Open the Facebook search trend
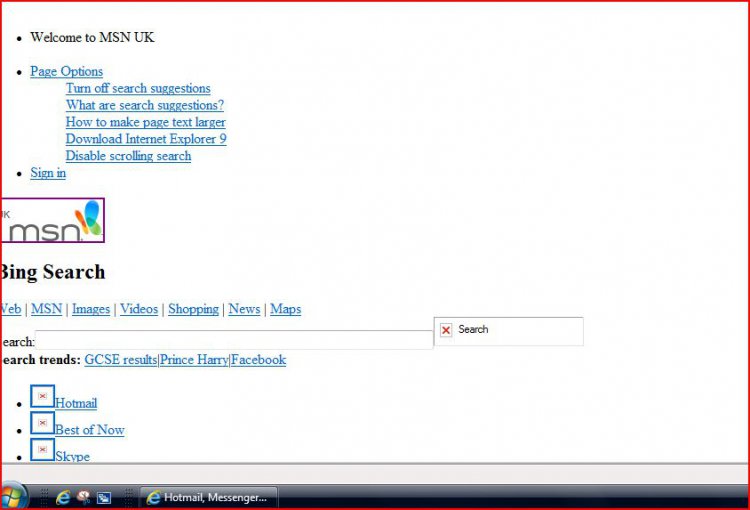 pyautogui.click(x=259, y=360)
